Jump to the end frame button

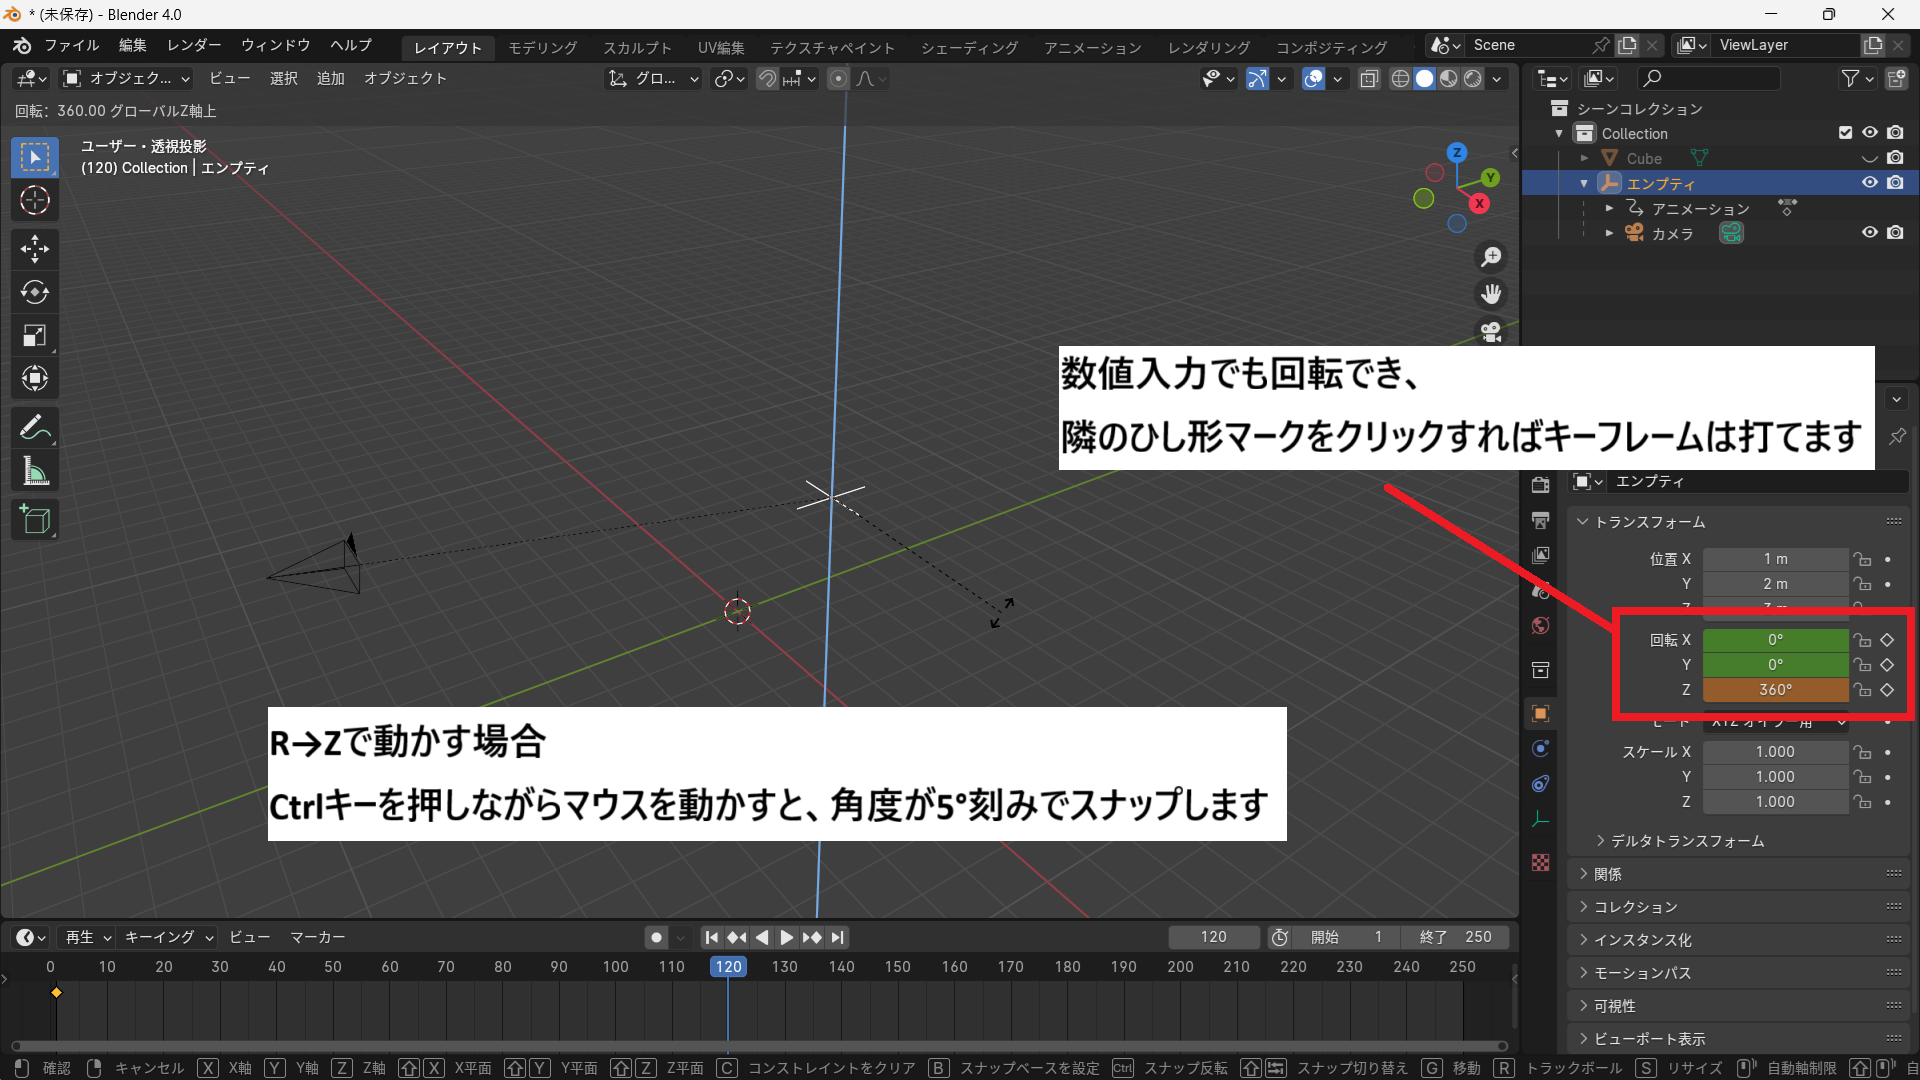(838, 937)
